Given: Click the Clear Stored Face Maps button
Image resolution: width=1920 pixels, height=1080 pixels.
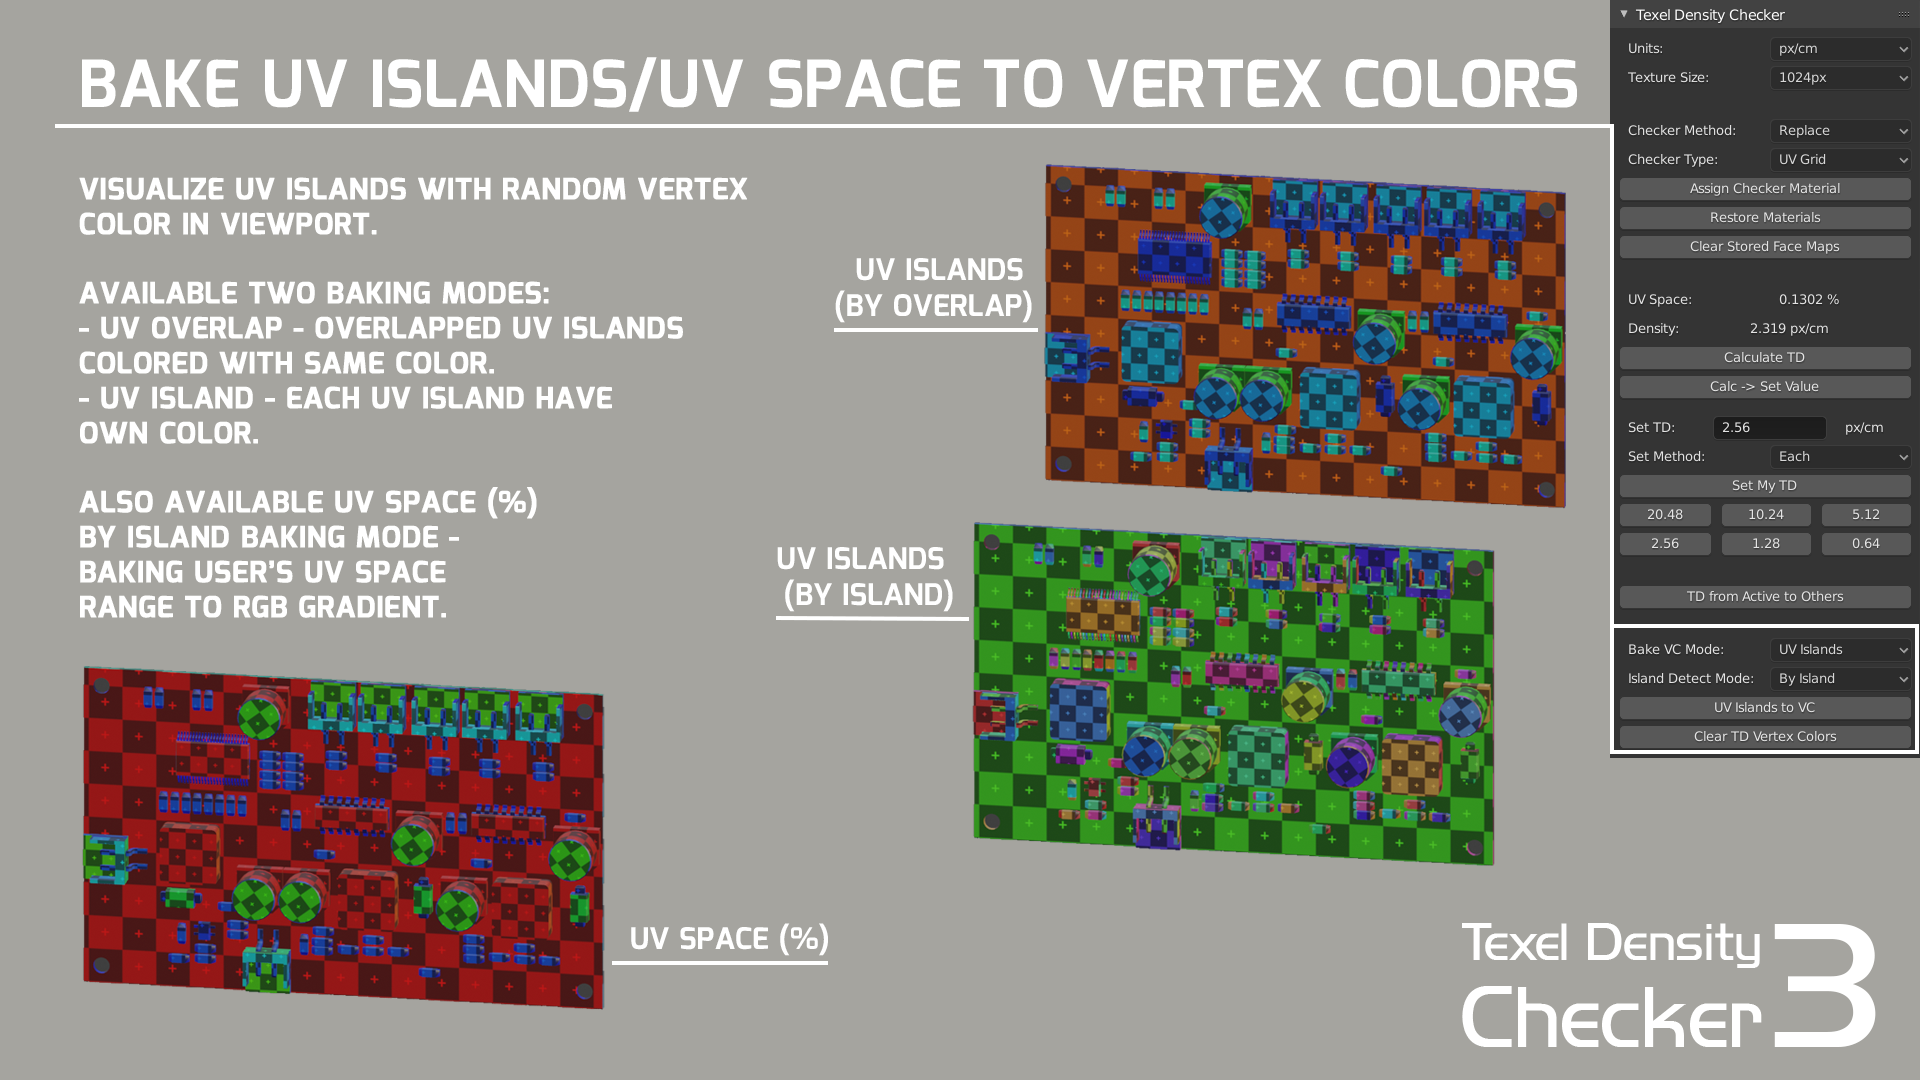Looking at the screenshot, I should point(1763,245).
